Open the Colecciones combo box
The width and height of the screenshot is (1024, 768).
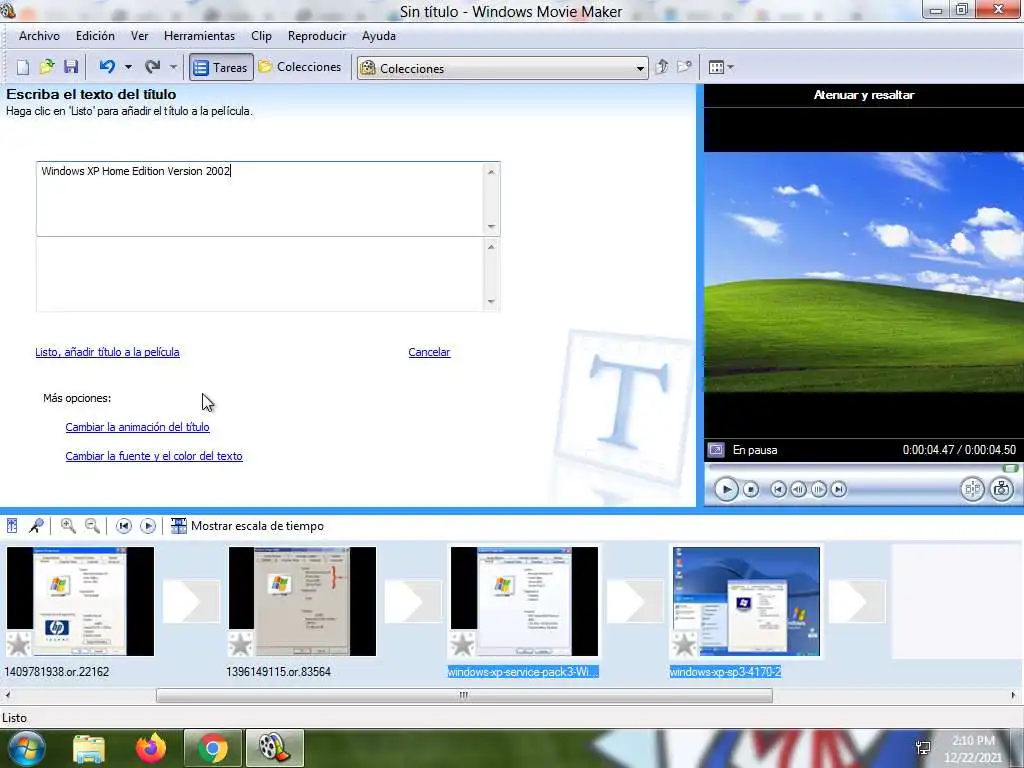pyautogui.click(x=502, y=68)
